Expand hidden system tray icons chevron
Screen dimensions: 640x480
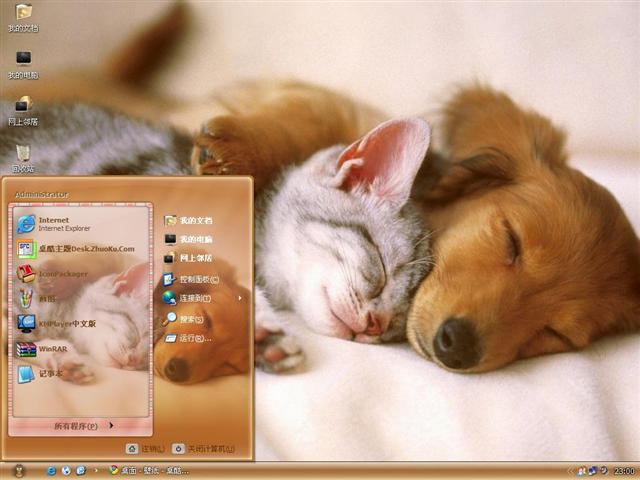pos(569,471)
